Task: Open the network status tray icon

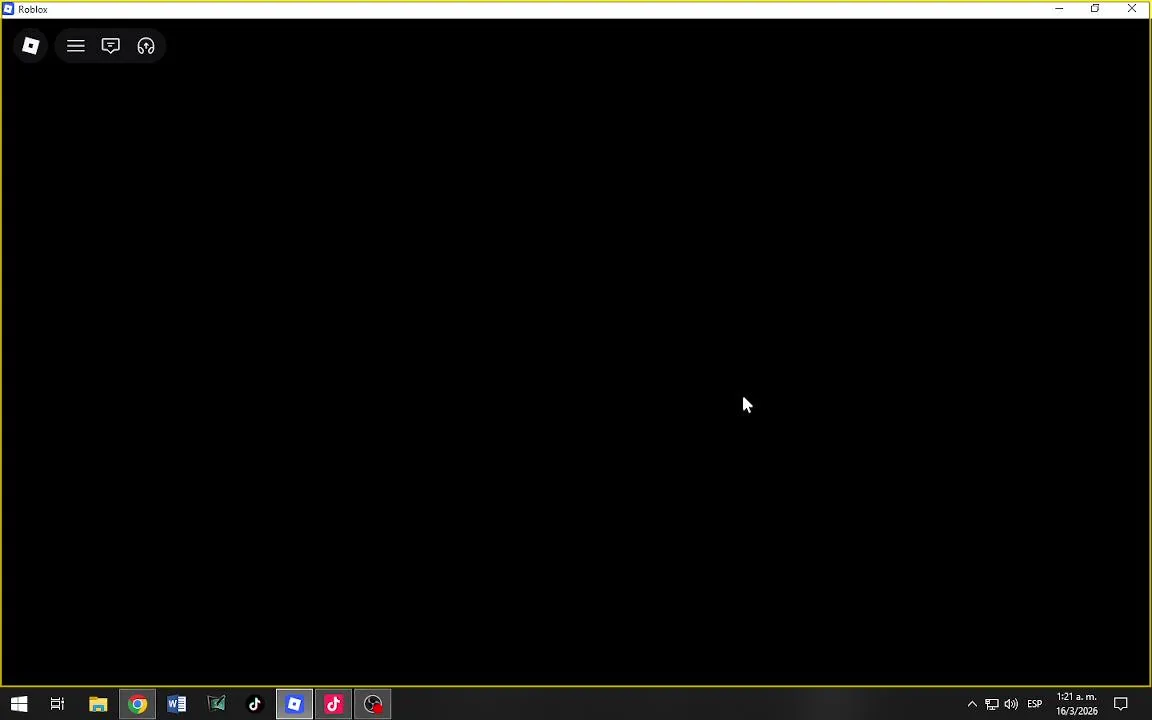Action: pyautogui.click(x=991, y=704)
